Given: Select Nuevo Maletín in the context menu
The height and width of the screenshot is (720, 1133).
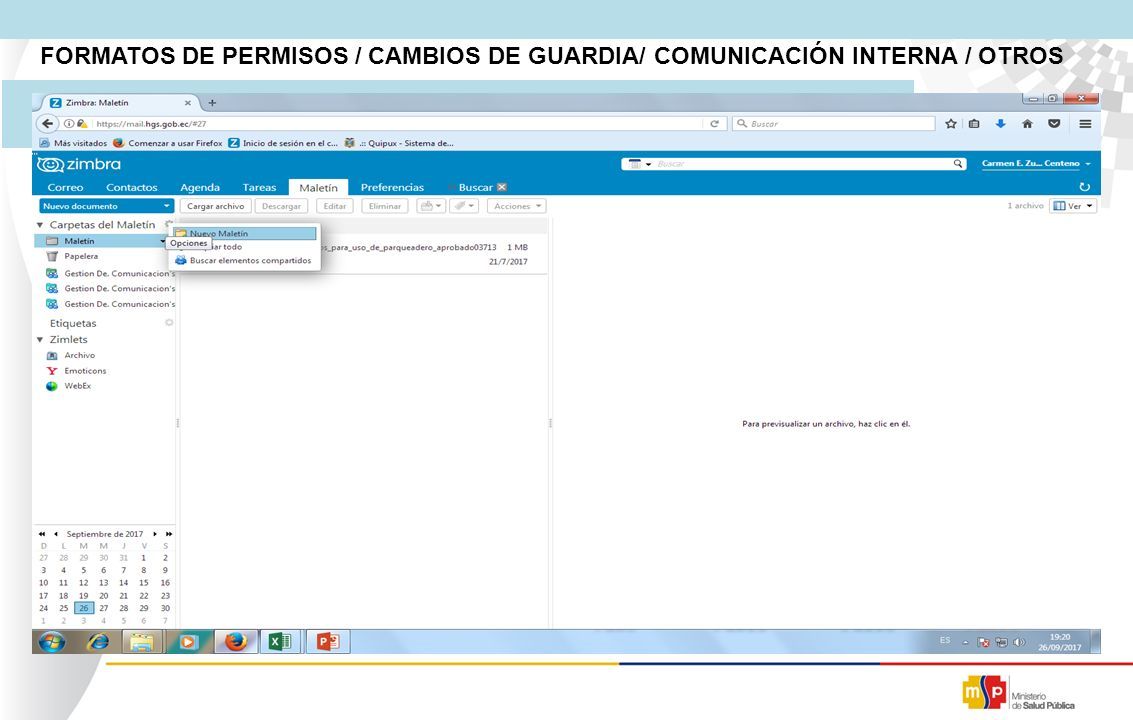Looking at the screenshot, I should click(245, 233).
